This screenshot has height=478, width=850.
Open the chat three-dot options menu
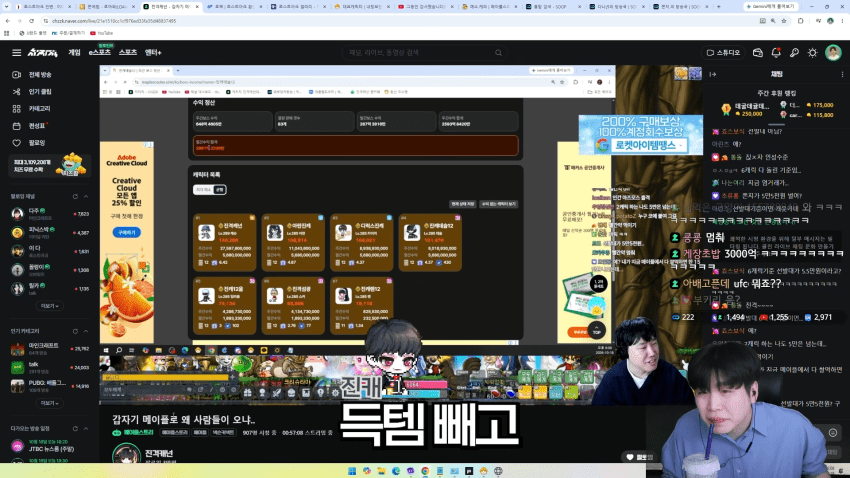(842, 74)
